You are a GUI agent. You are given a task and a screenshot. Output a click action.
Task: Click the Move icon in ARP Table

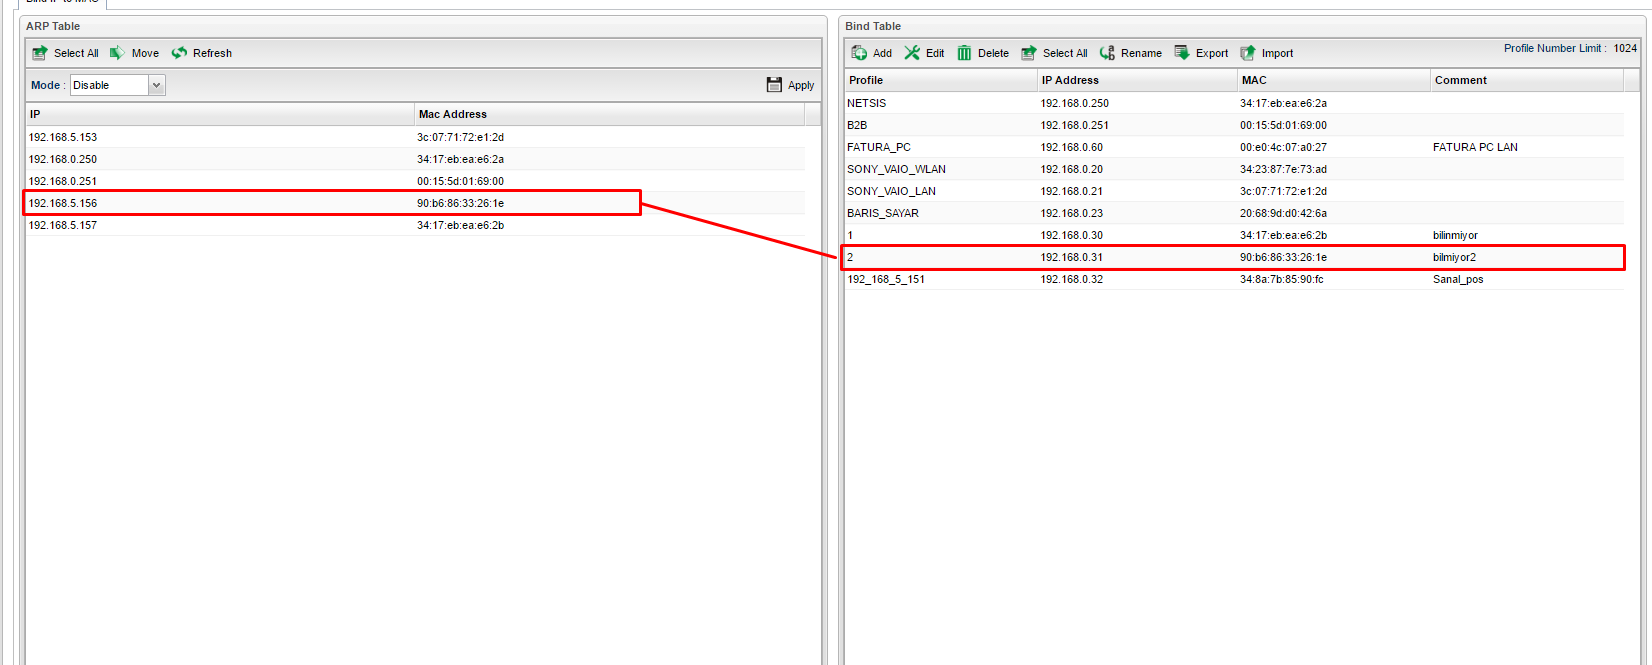pyautogui.click(x=118, y=53)
